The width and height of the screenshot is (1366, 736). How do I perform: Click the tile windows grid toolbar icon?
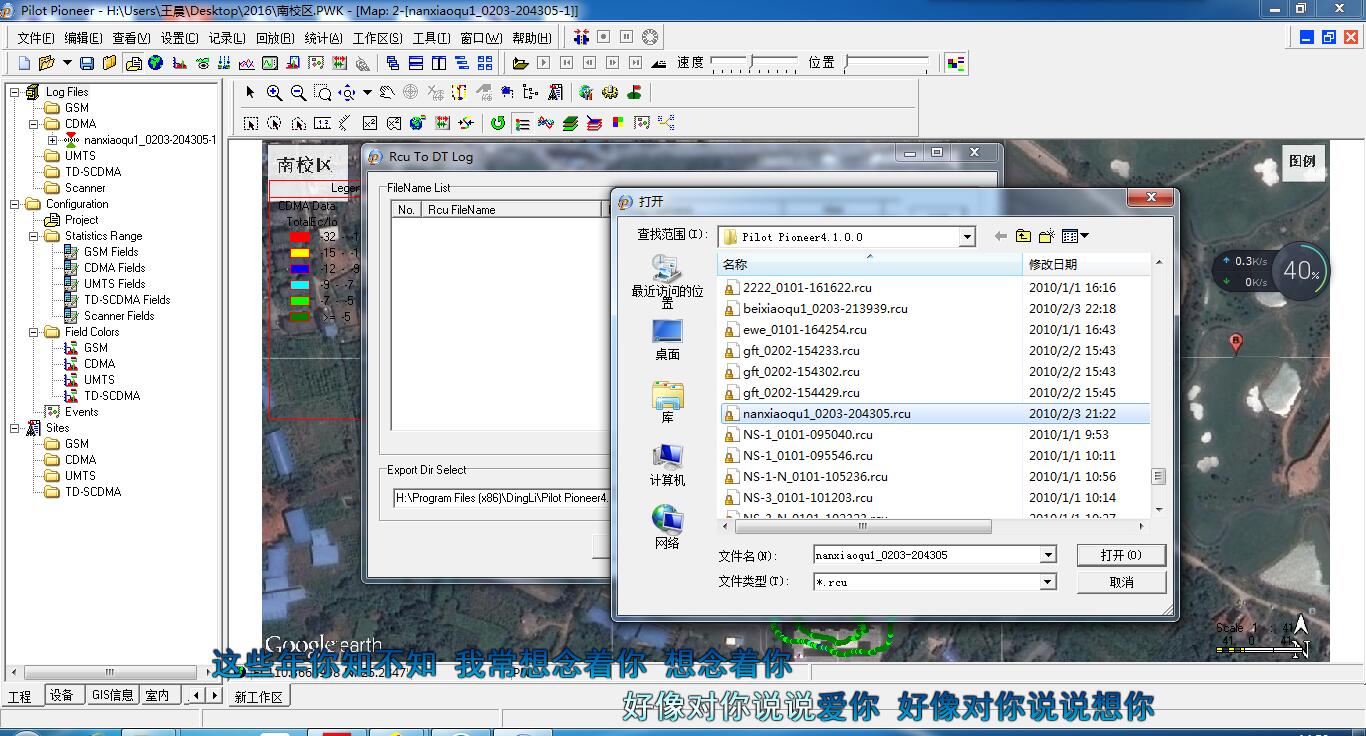click(485, 63)
